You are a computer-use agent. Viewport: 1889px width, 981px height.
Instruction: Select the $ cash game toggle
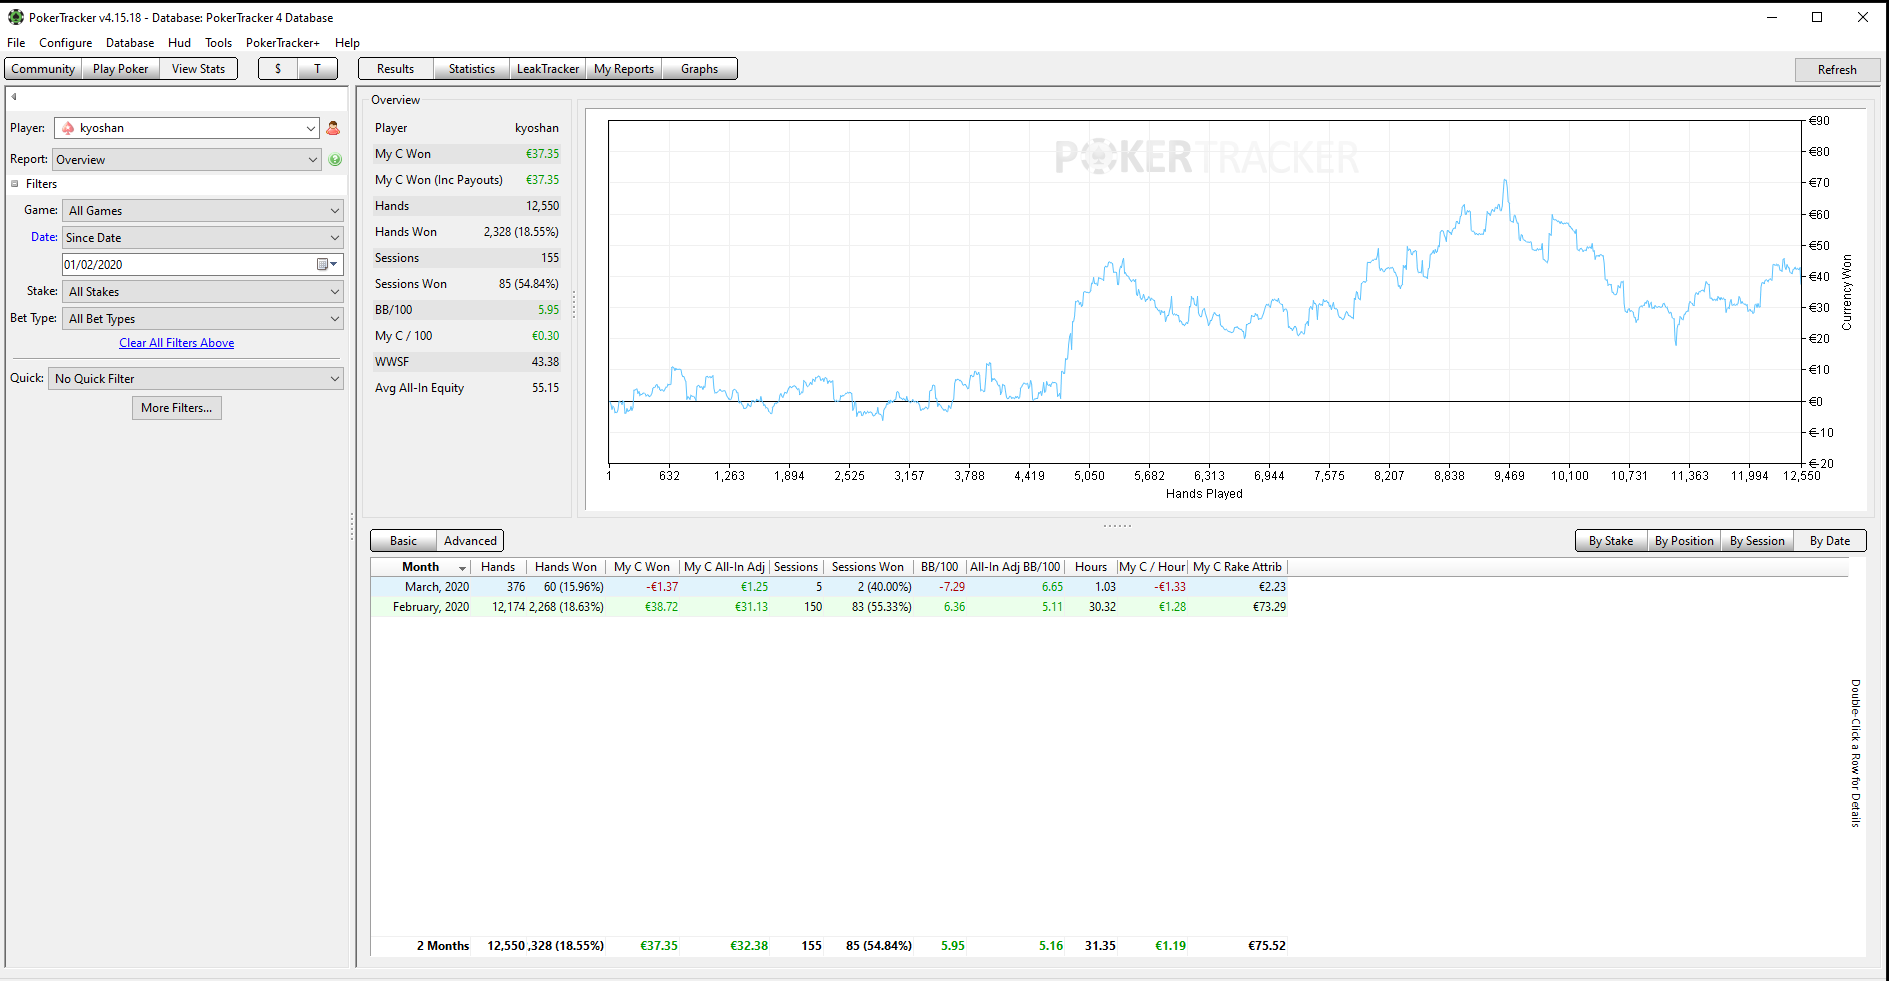(x=278, y=69)
